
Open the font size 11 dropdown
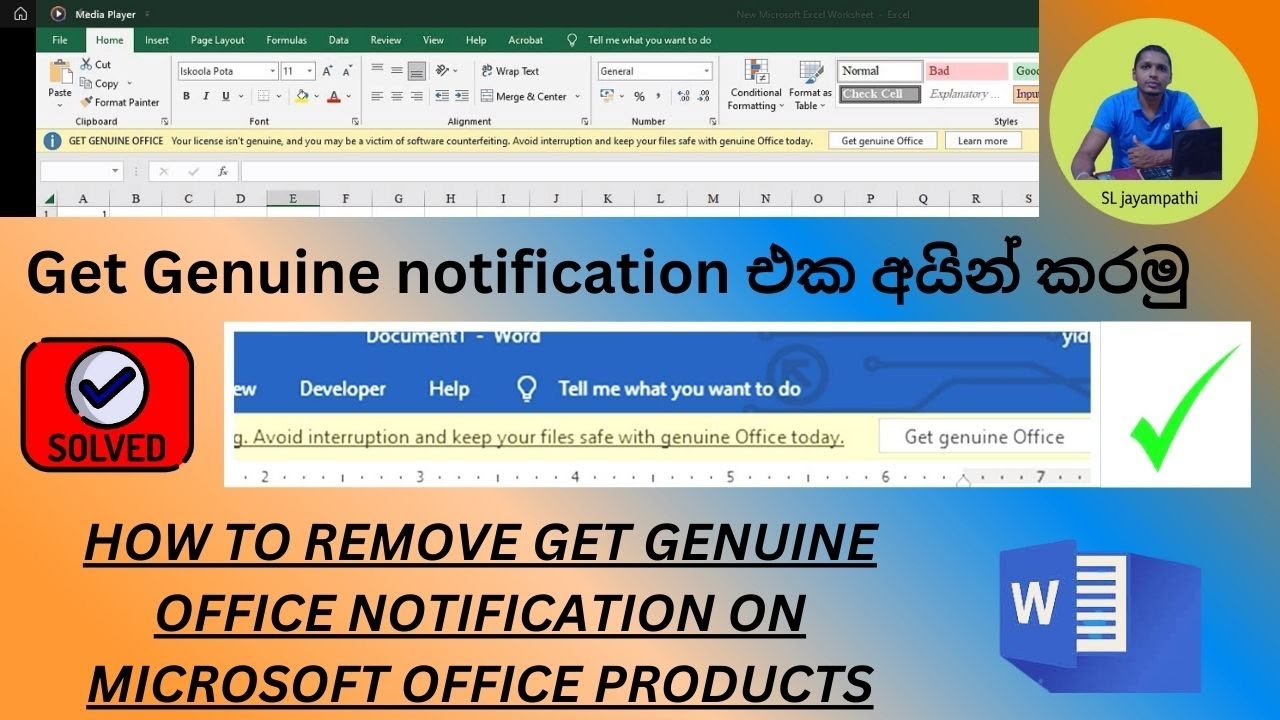point(310,71)
